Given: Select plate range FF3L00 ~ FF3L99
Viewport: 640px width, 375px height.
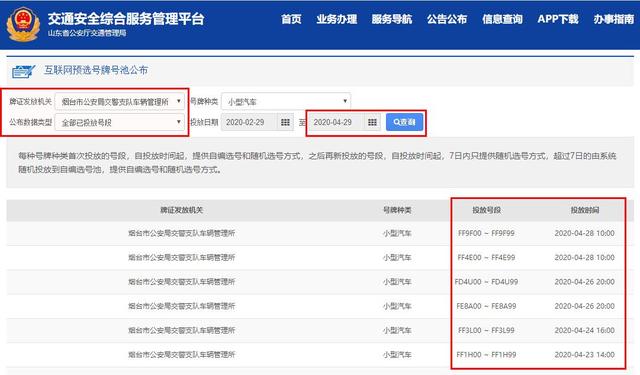Looking at the screenshot, I should 486,330.
